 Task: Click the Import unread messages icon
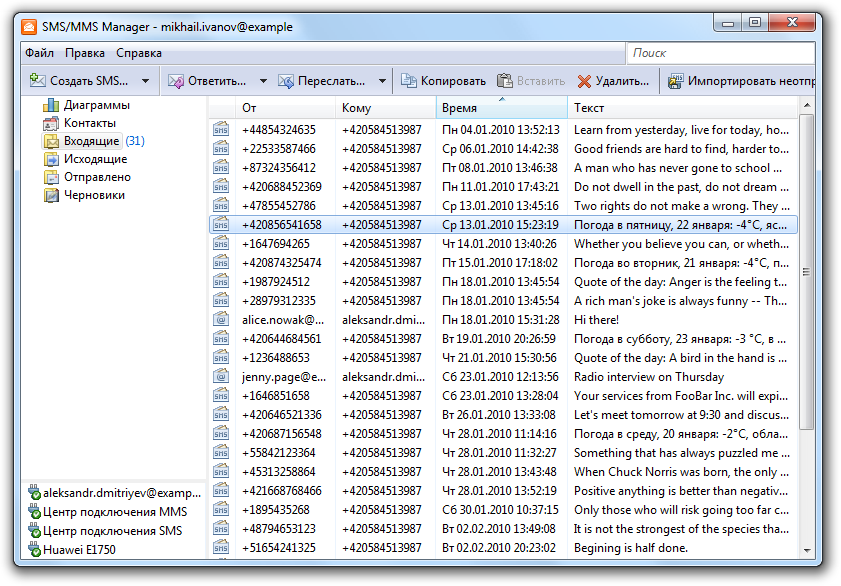tap(676, 81)
